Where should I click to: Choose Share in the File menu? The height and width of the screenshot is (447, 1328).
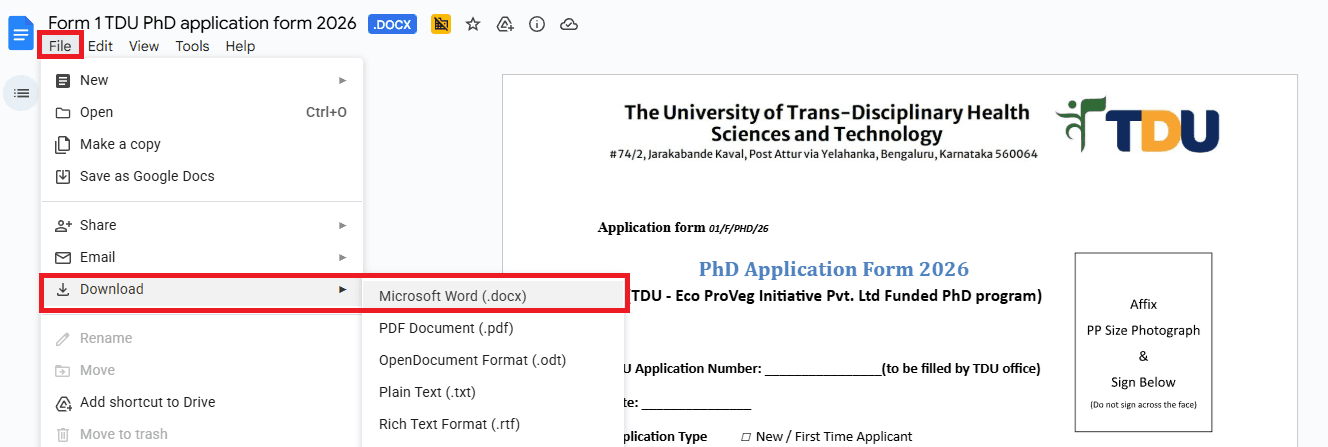click(x=202, y=225)
